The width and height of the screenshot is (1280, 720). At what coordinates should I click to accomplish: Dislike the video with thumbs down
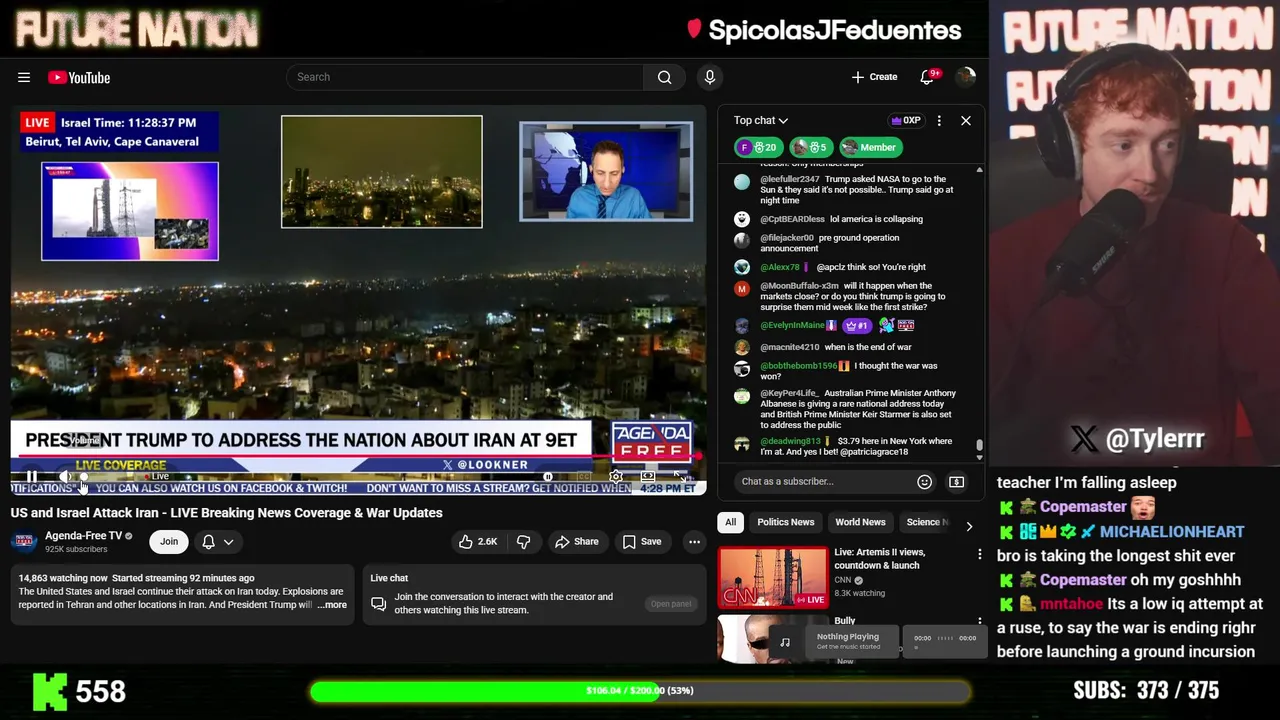[523, 542]
